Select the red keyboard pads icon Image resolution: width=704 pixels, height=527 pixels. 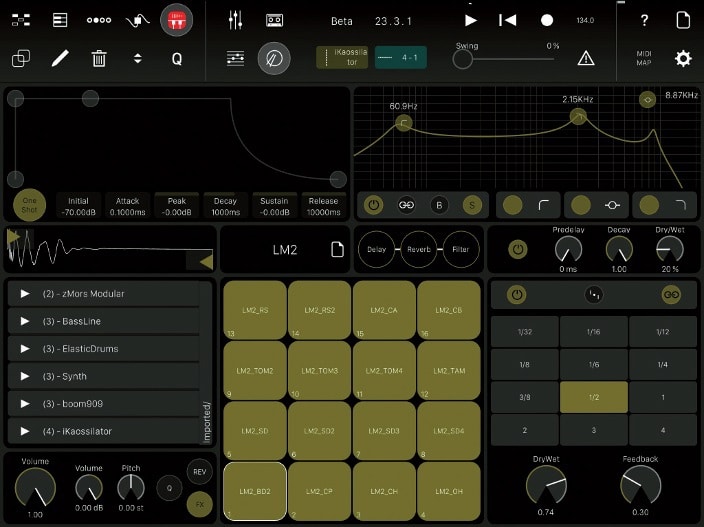point(176,20)
